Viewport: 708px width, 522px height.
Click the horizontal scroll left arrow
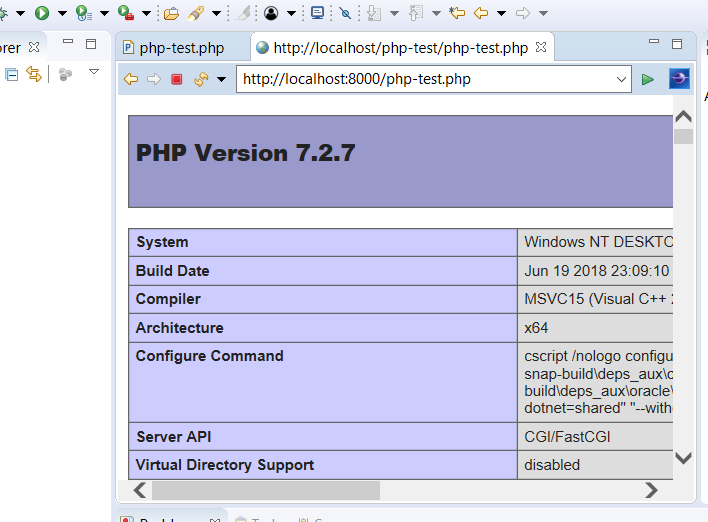tap(140, 490)
